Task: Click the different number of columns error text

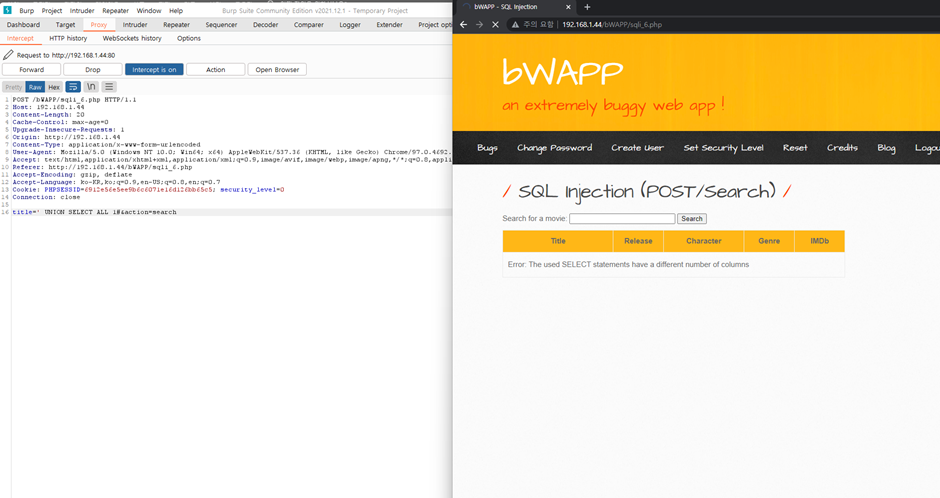Action: point(628,264)
